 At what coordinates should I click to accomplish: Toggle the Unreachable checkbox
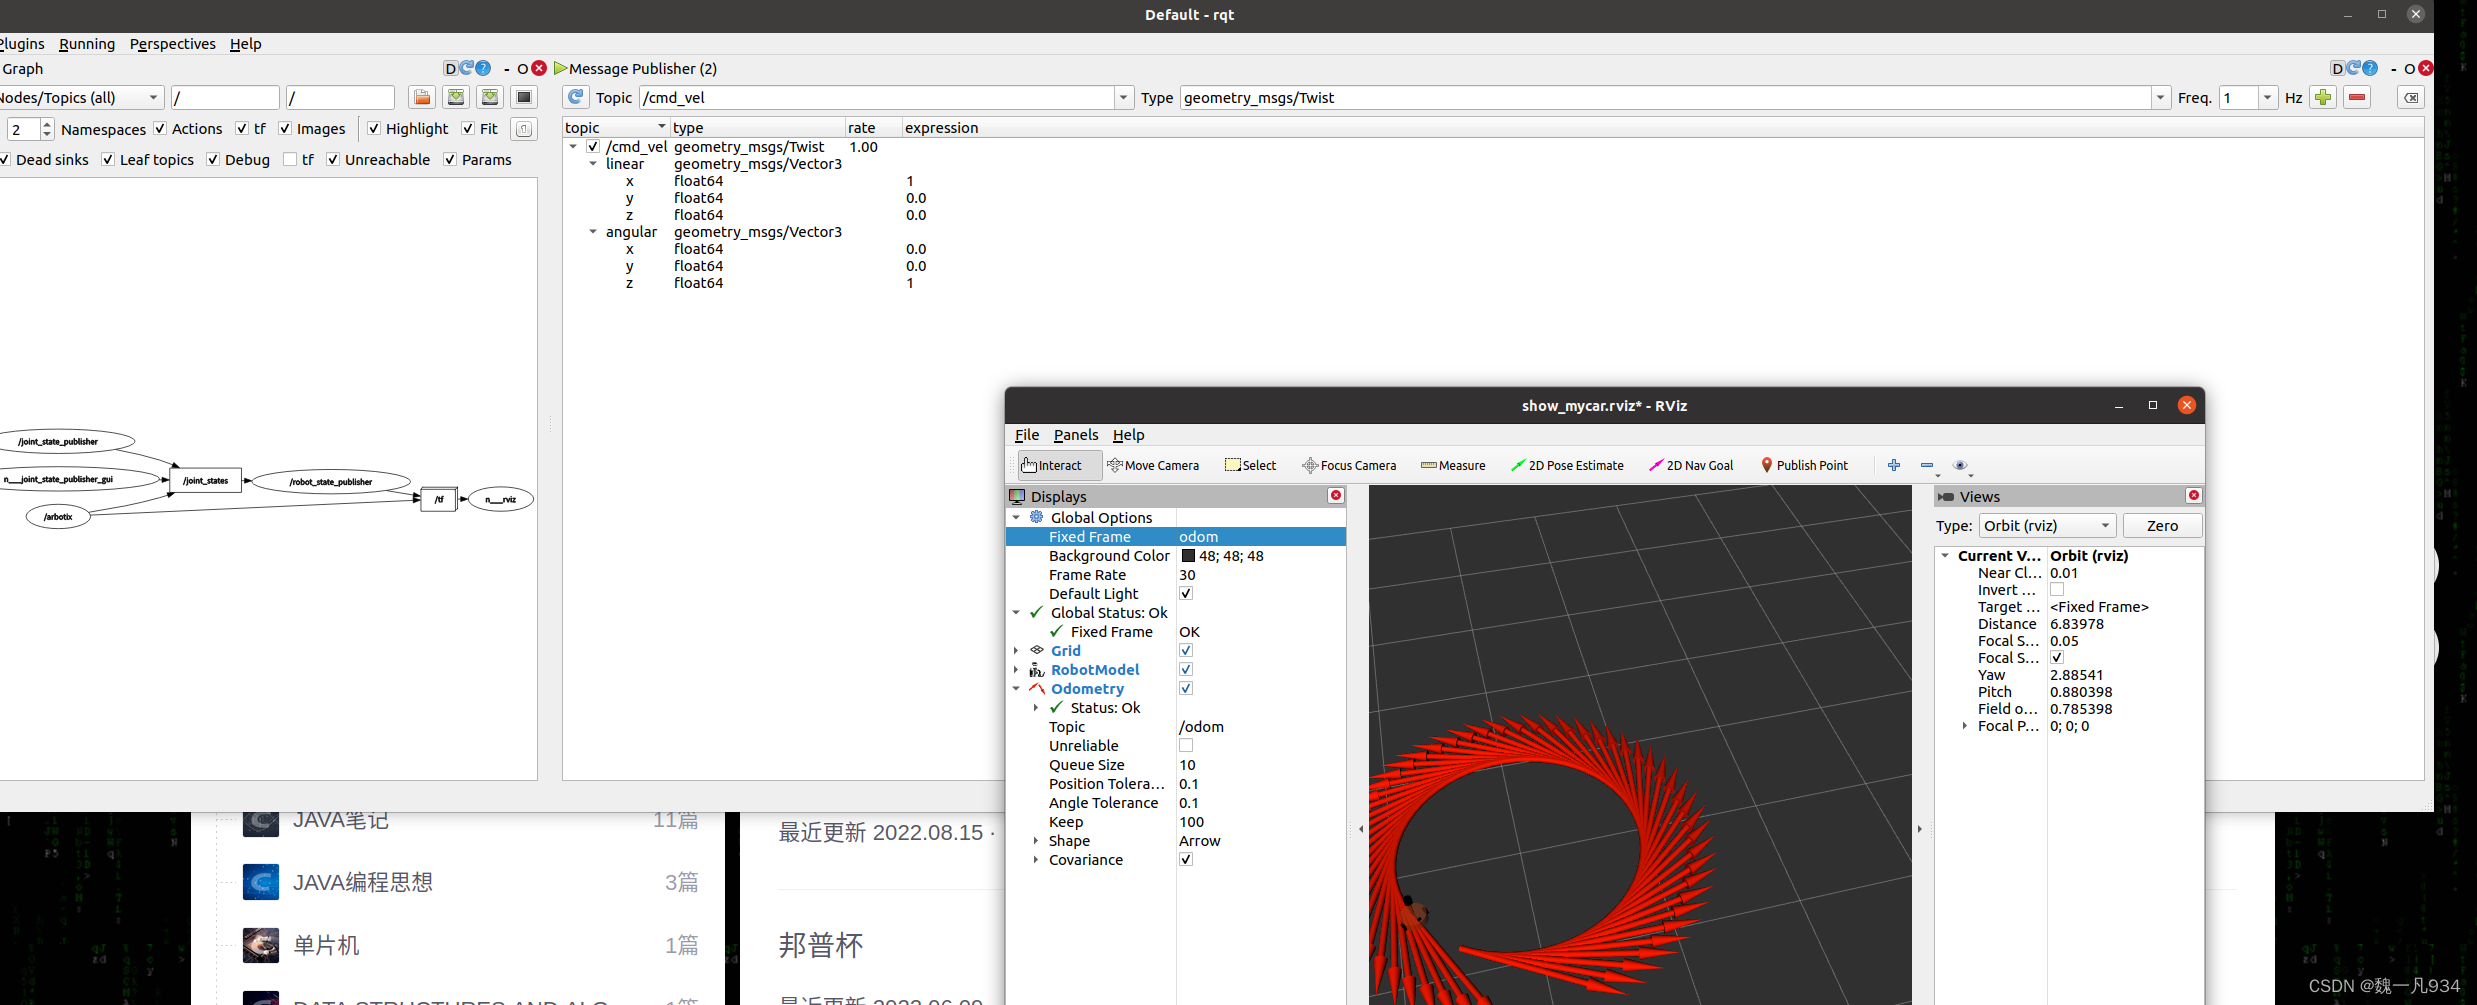click(x=333, y=160)
